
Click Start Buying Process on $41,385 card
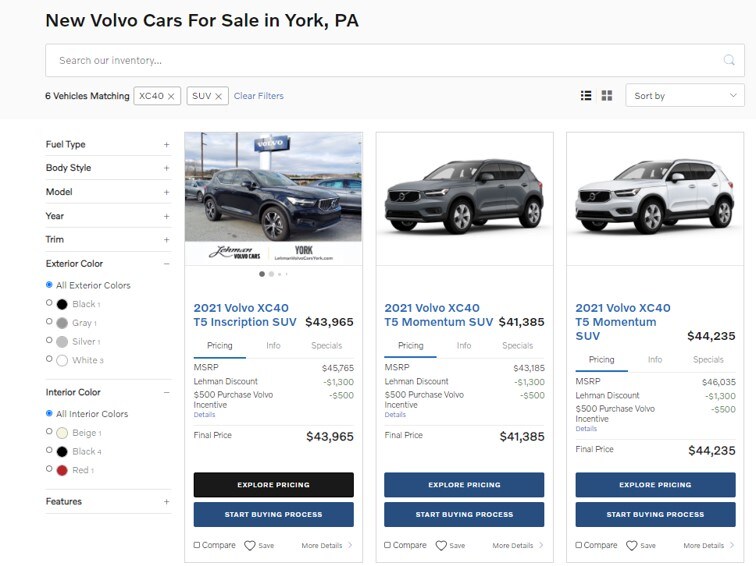[x=464, y=514]
